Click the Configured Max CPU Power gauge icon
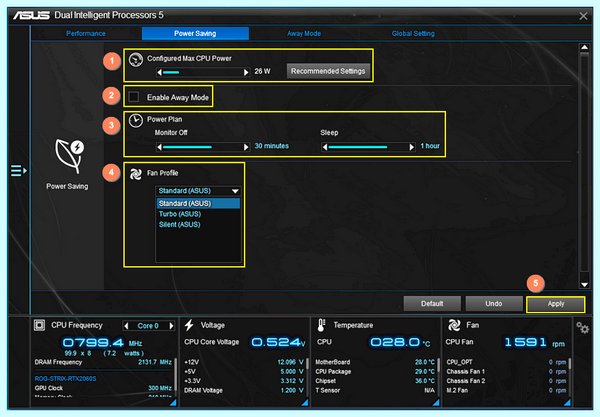Viewport: 600px width, 417px height. point(135,60)
